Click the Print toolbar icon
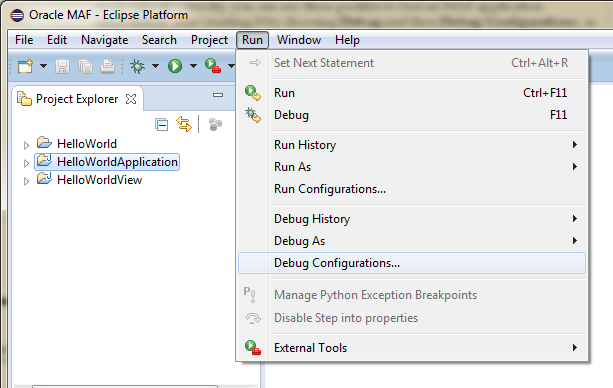This screenshot has height=388, width=613. pyautogui.click(x=108, y=66)
